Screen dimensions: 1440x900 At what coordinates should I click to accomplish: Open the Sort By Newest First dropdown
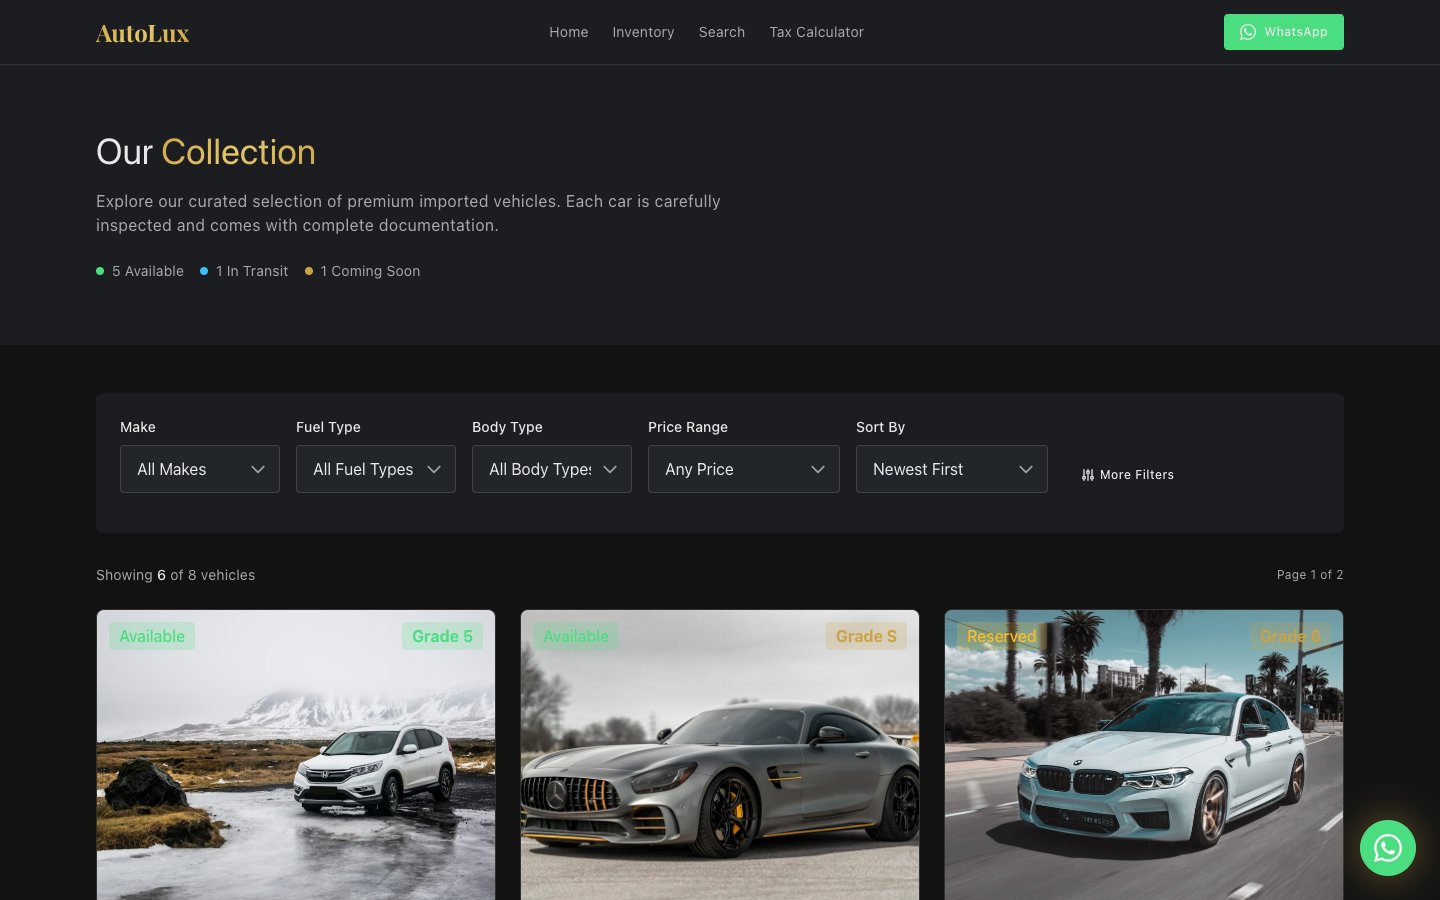coord(952,469)
